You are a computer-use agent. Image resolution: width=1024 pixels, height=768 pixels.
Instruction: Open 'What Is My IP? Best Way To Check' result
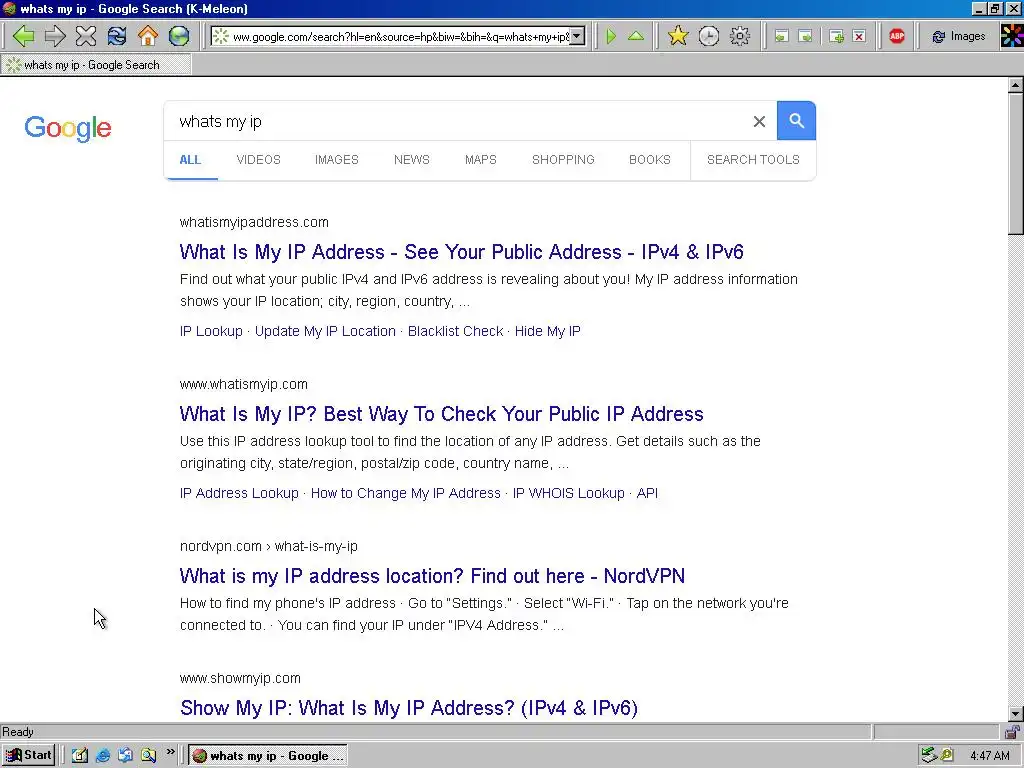click(x=441, y=414)
